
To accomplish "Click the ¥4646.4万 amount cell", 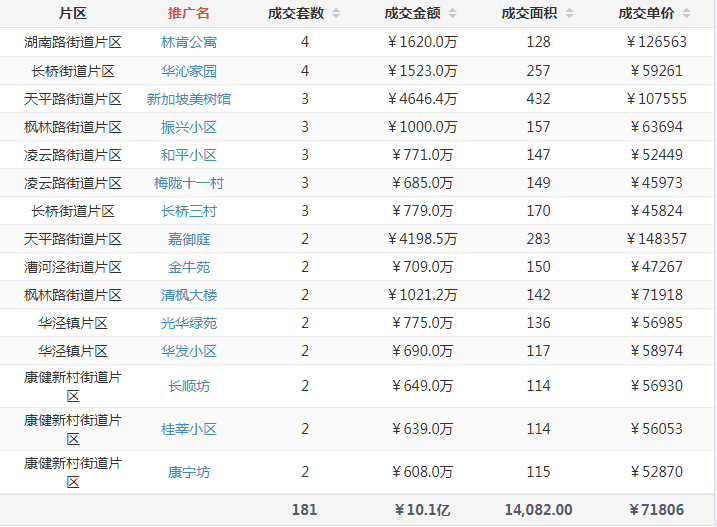I will [422, 99].
